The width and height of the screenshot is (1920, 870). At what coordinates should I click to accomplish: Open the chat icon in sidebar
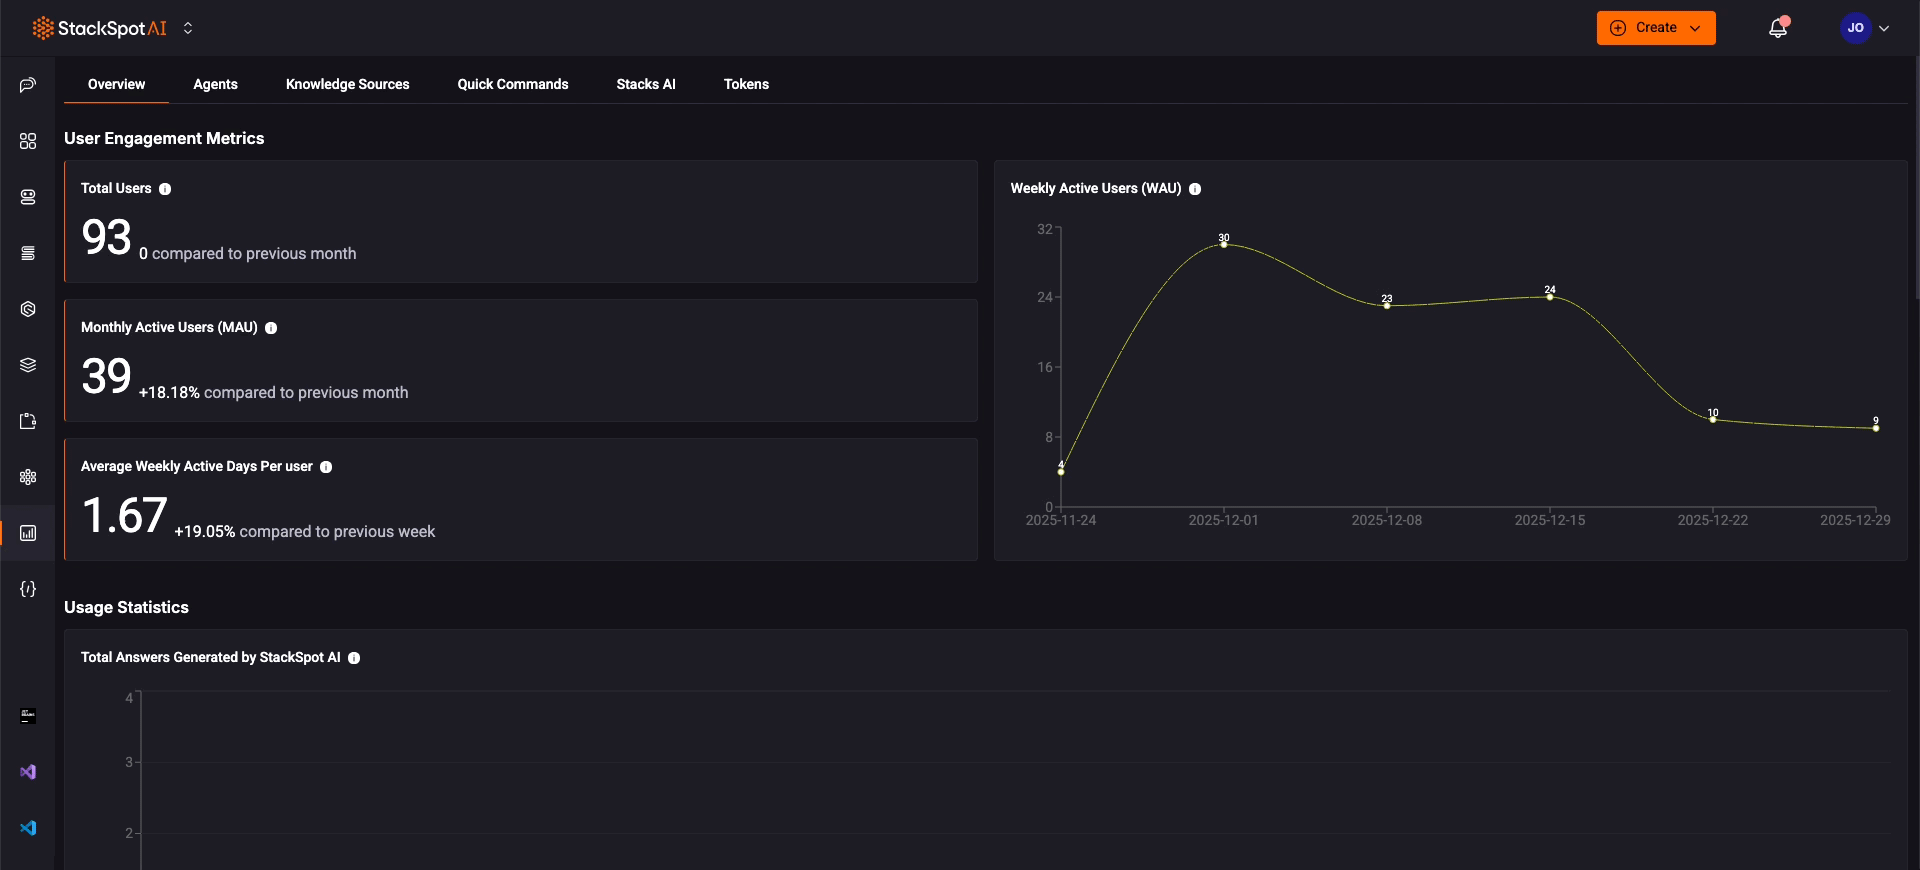pyautogui.click(x=28, y=85)
